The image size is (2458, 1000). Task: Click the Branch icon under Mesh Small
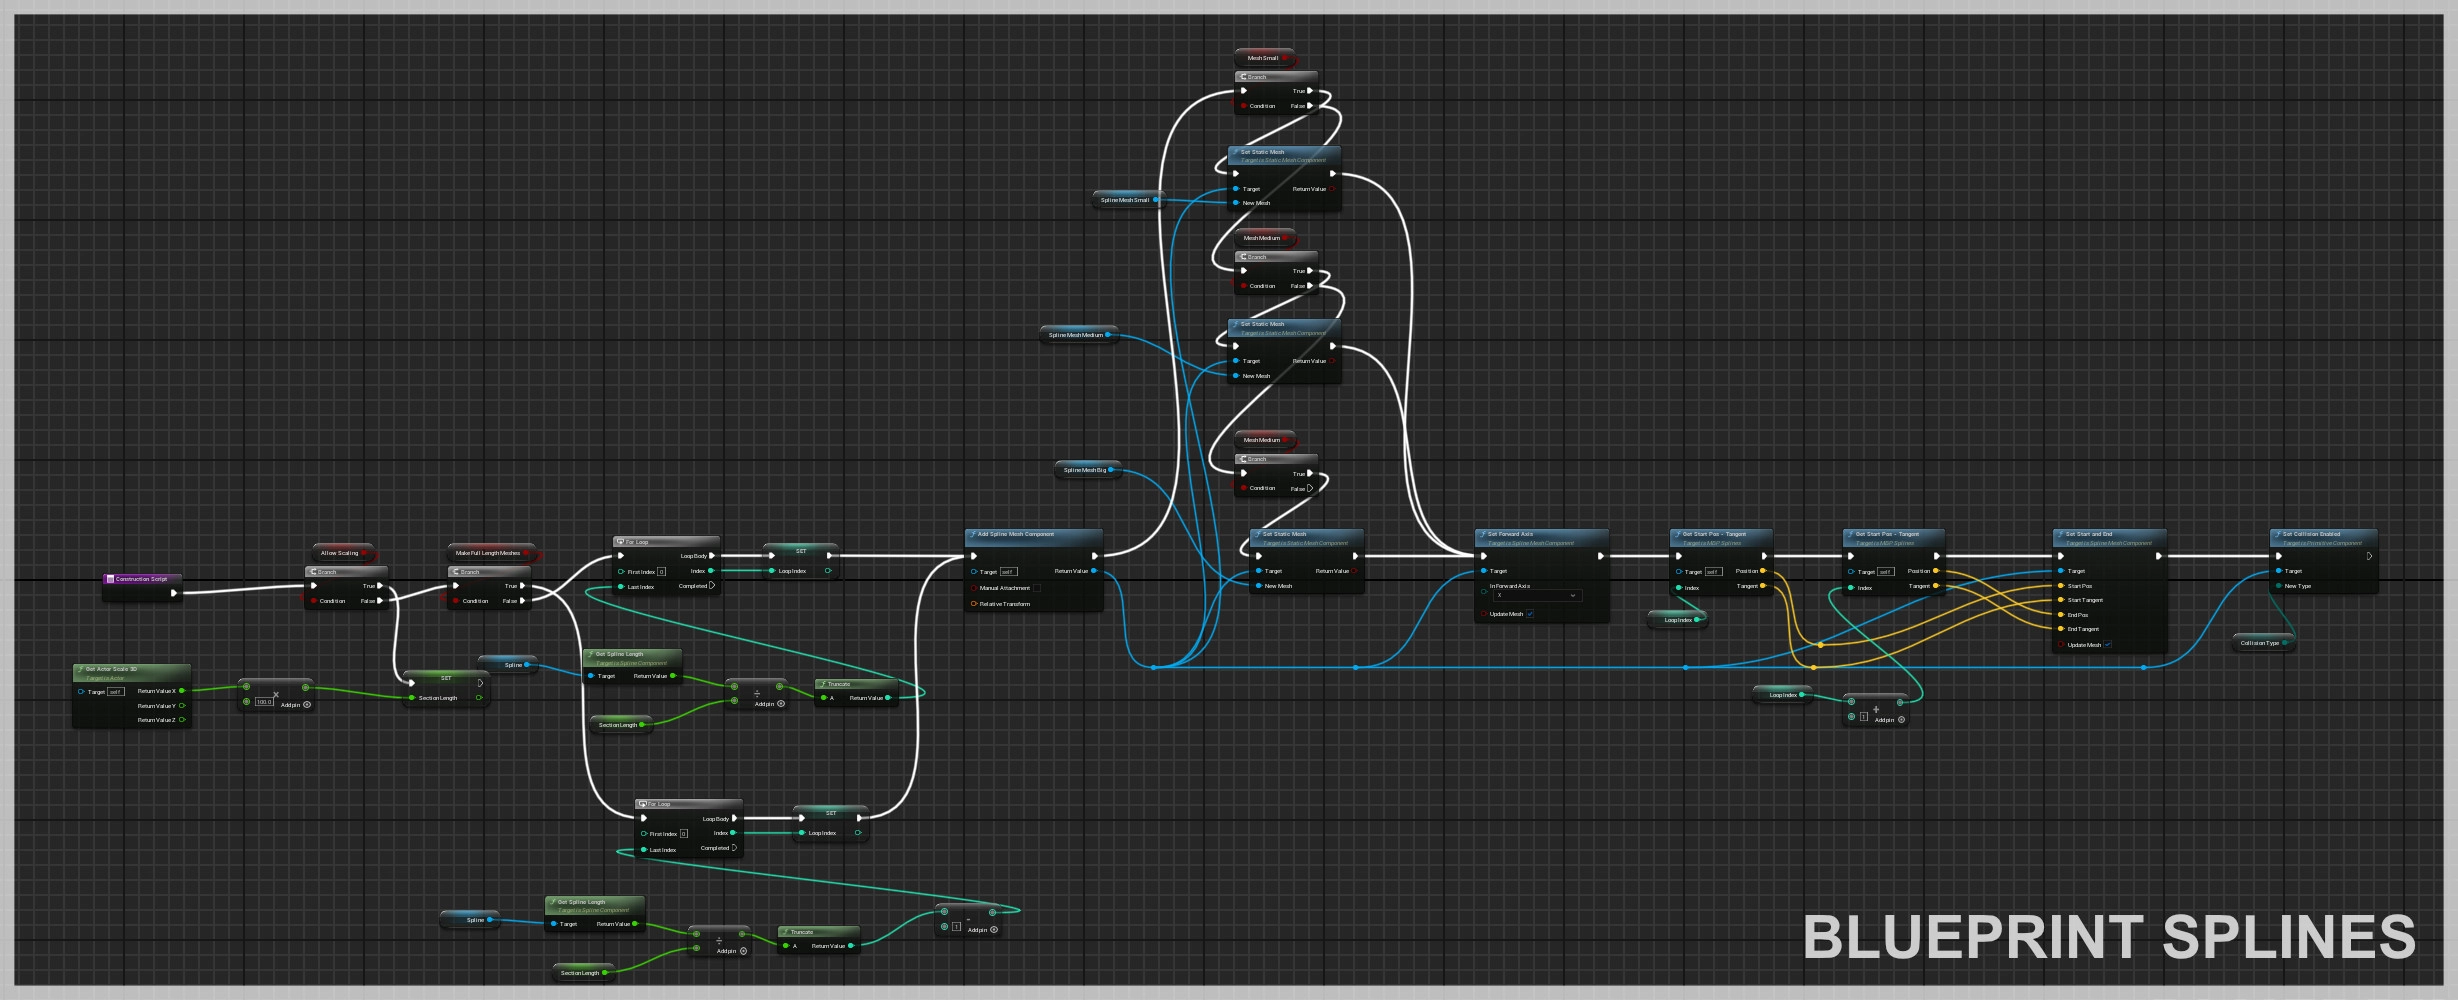(1243, 77)
